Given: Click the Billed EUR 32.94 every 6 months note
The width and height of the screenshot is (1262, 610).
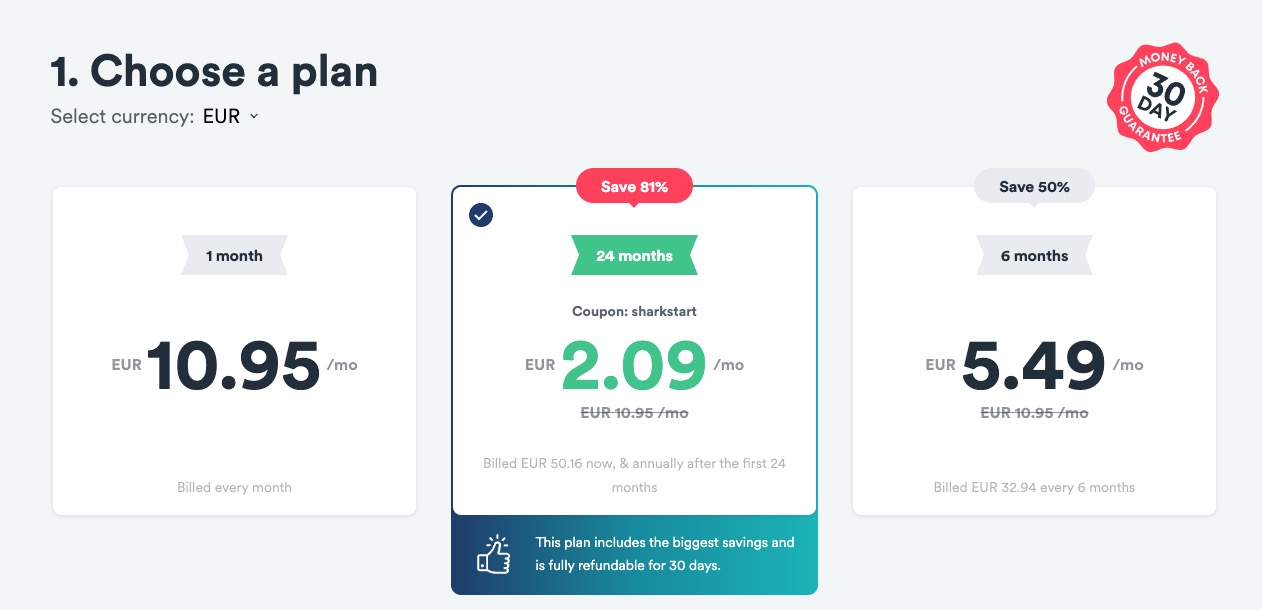Looking at the screenshot, I should click(x=1034, y=487).
